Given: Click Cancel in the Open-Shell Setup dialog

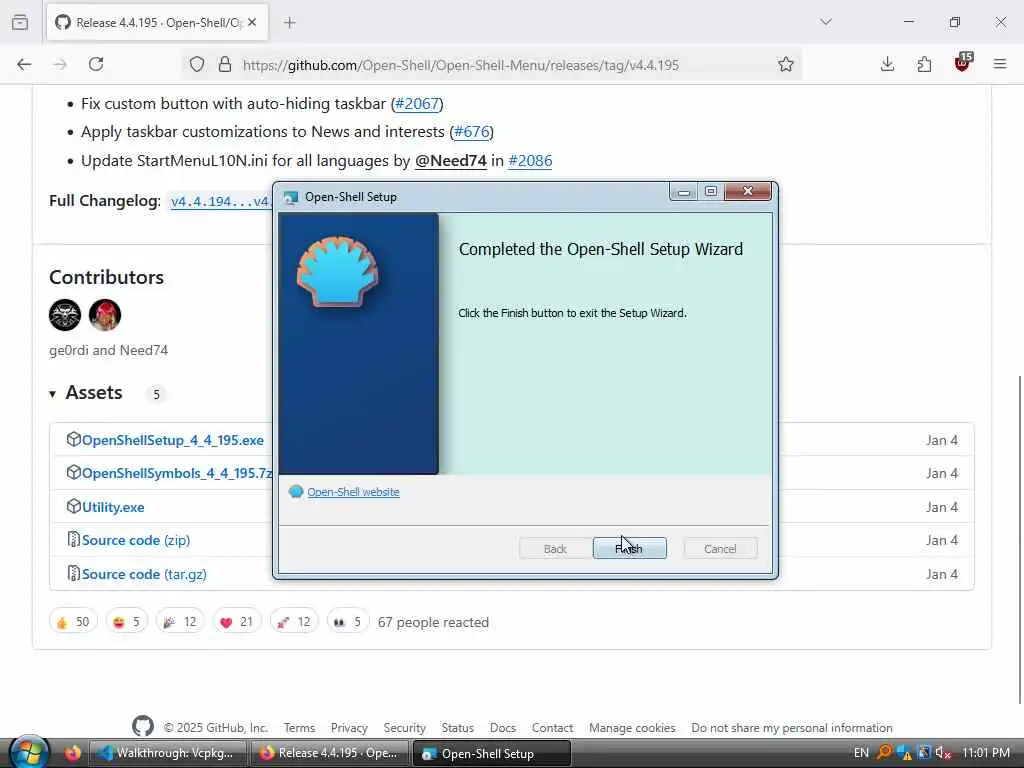Looking at the screenshot, I should pos(720,548).
